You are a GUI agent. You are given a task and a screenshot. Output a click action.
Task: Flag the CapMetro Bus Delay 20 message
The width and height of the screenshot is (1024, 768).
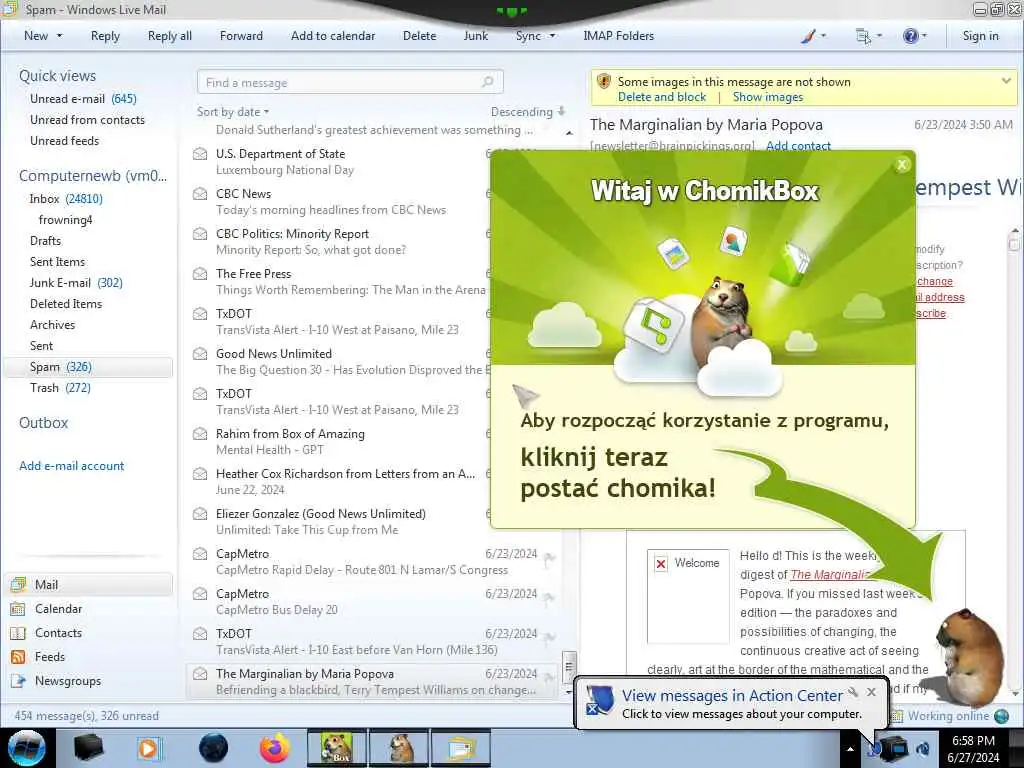550,598
